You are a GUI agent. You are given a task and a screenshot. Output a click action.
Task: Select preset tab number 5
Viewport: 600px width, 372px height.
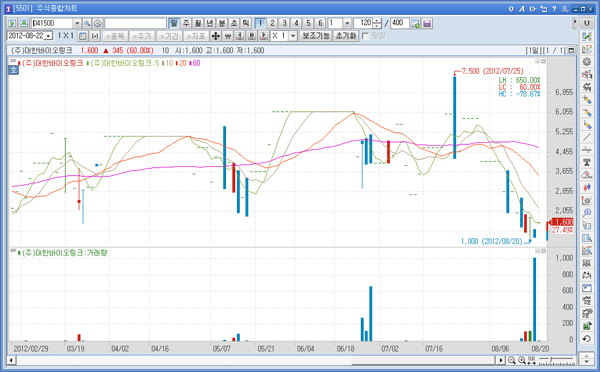pyautogui.click(x=308, y=23)
